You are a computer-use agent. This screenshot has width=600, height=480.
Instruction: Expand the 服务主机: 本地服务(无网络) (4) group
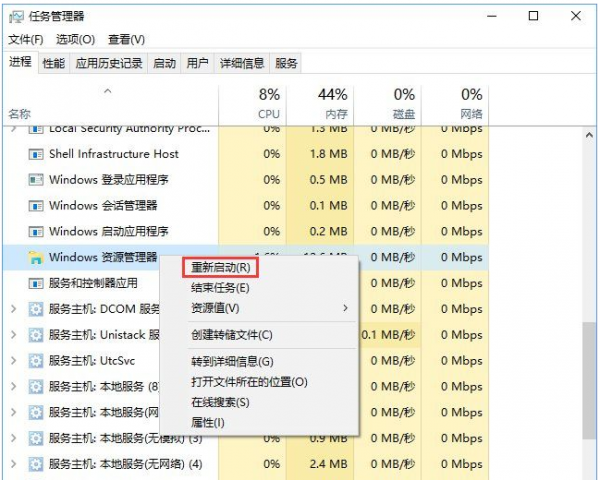(x=13, y=464)
